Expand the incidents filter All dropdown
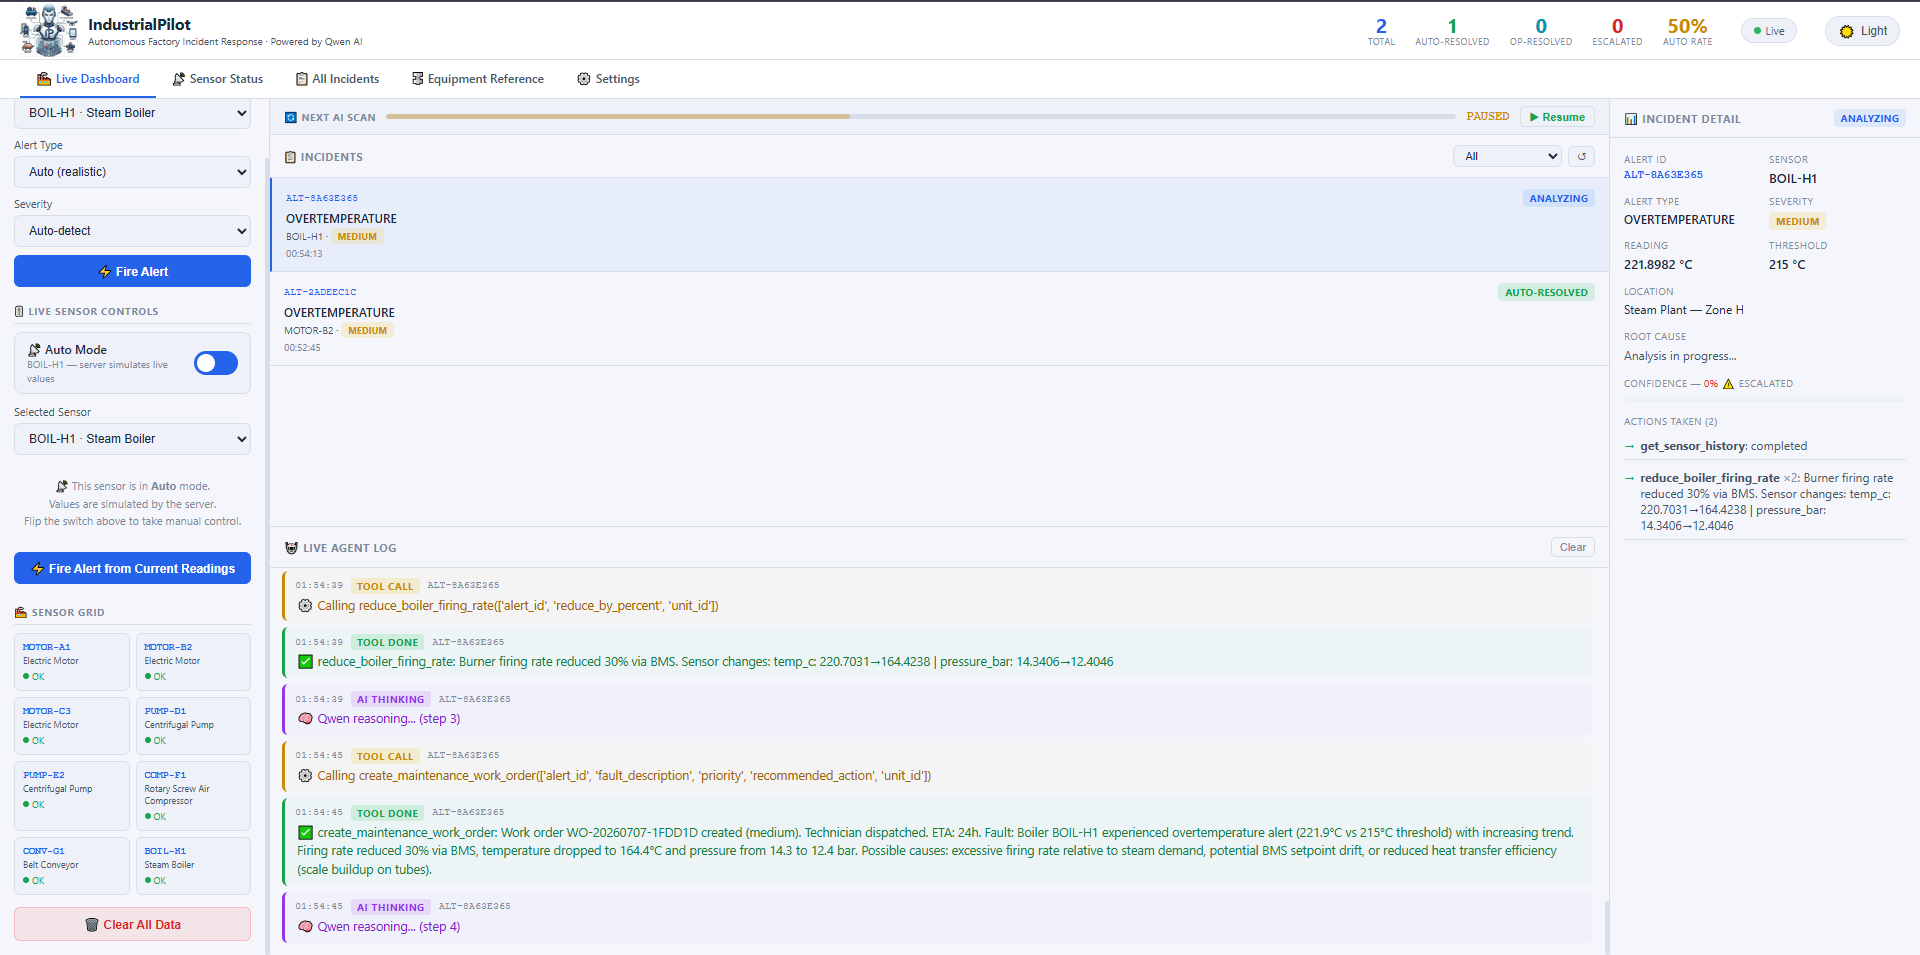1920x955 pixels. click(x=1507, y=156)
